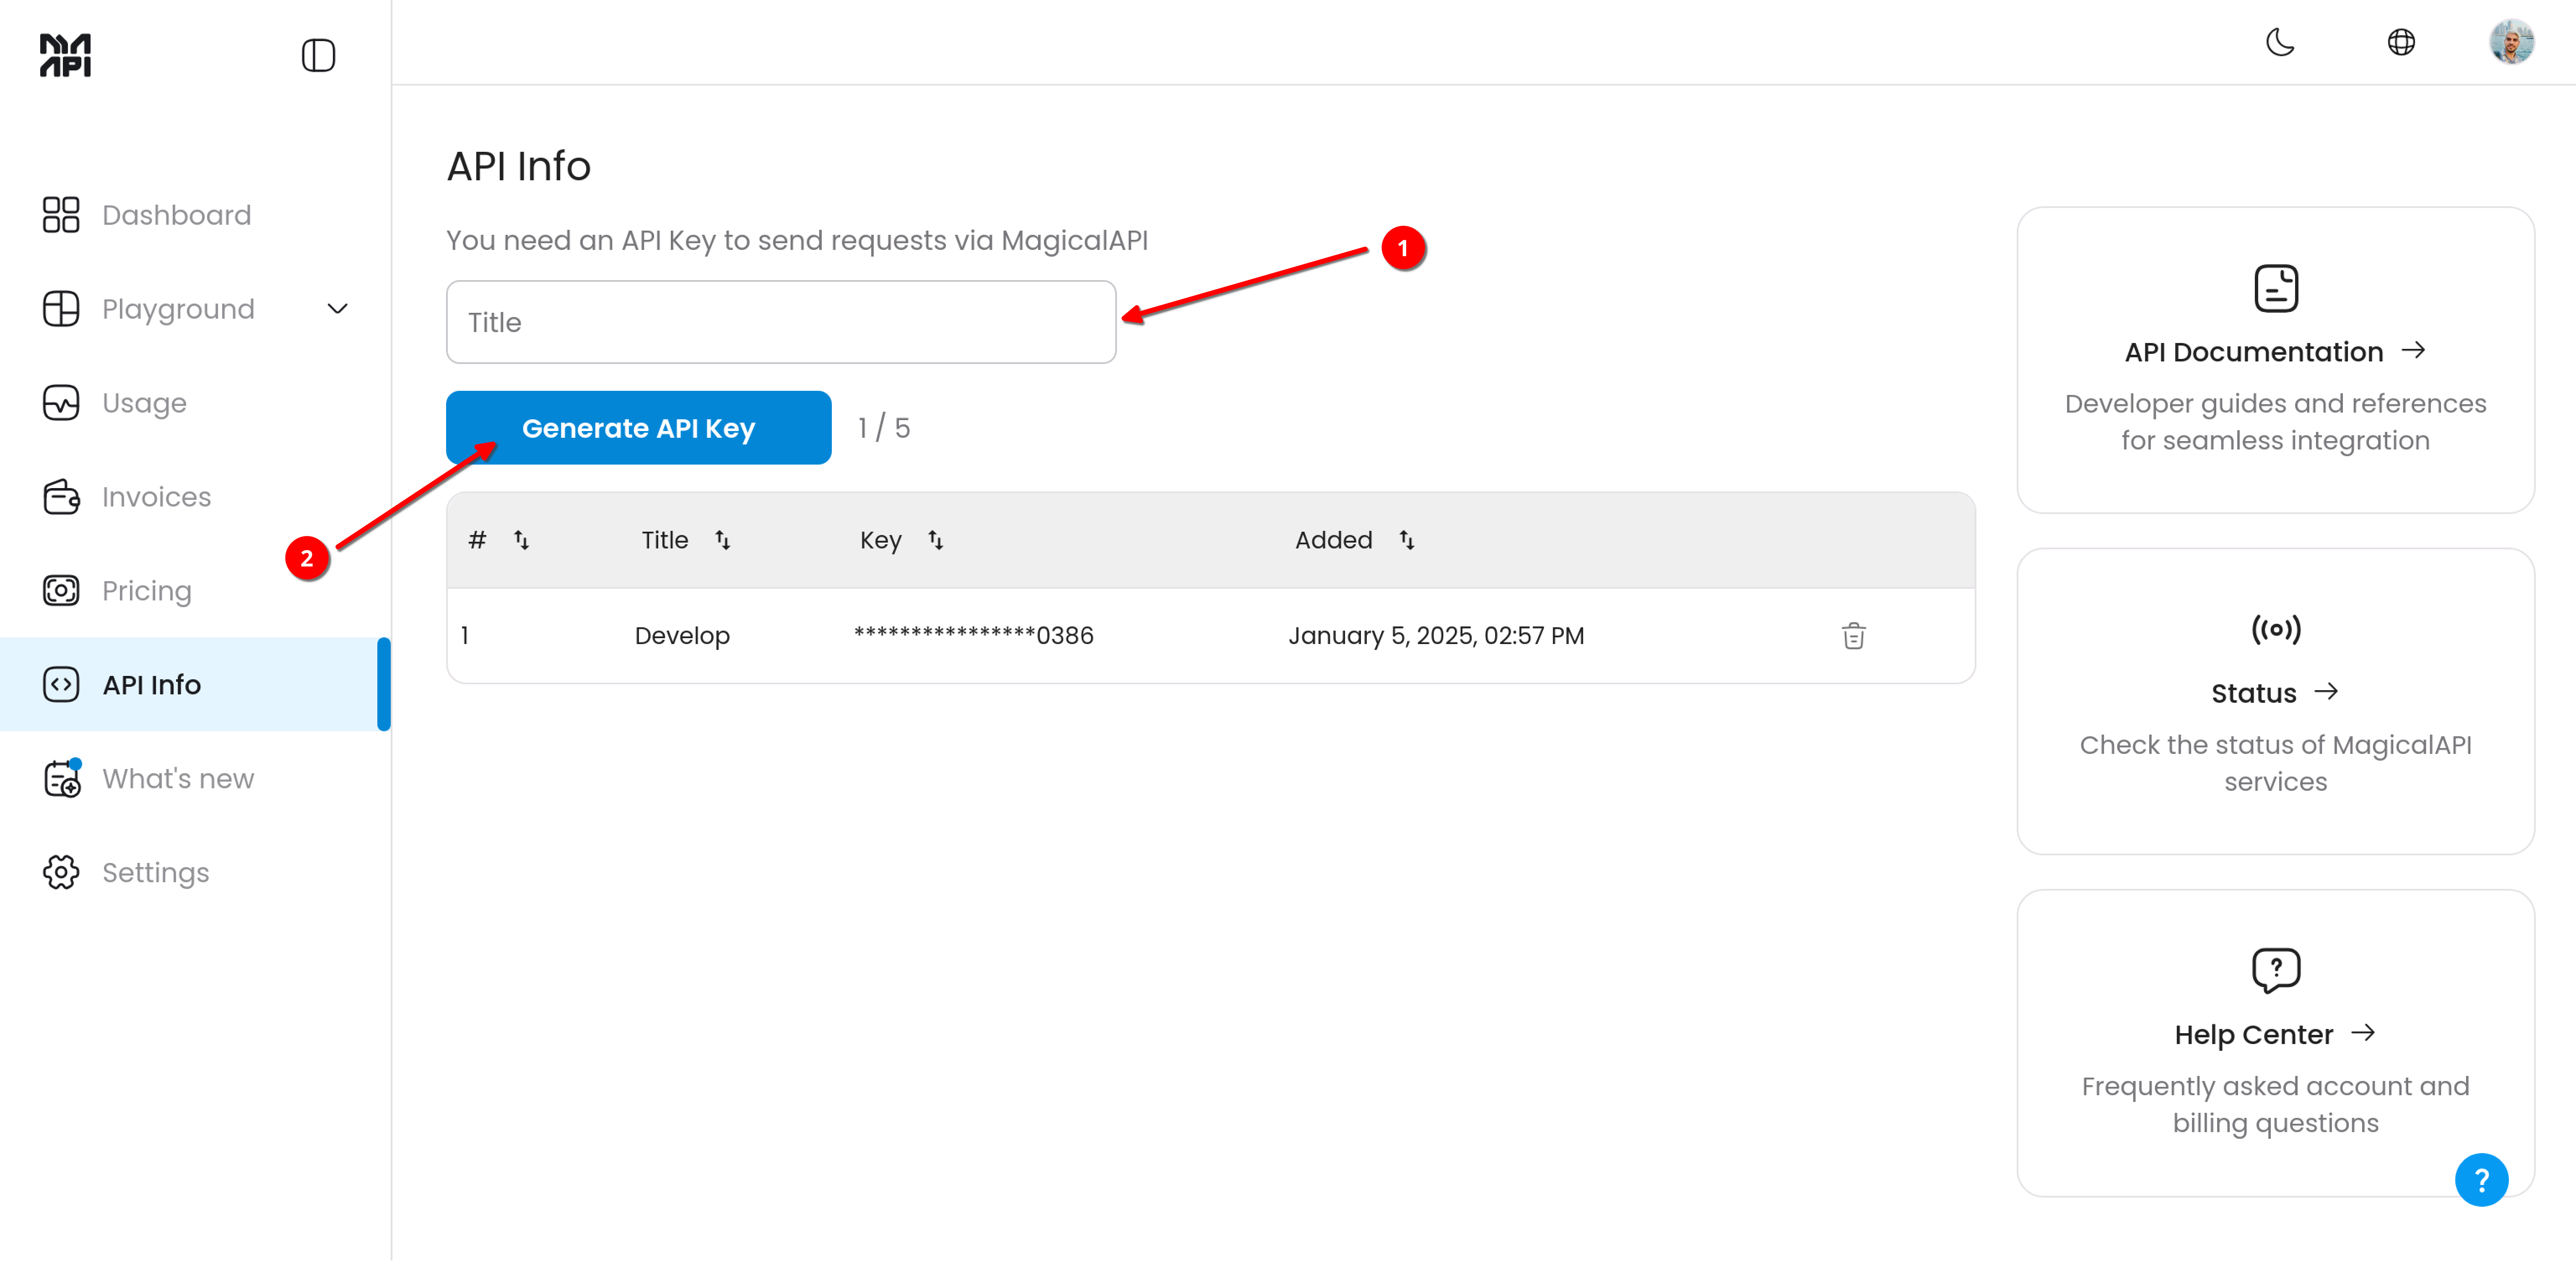Click the Invoices wallet icon
The width and height of the screenshot is (2576, 1273).
pyautogui.click(x=61, y=497)
